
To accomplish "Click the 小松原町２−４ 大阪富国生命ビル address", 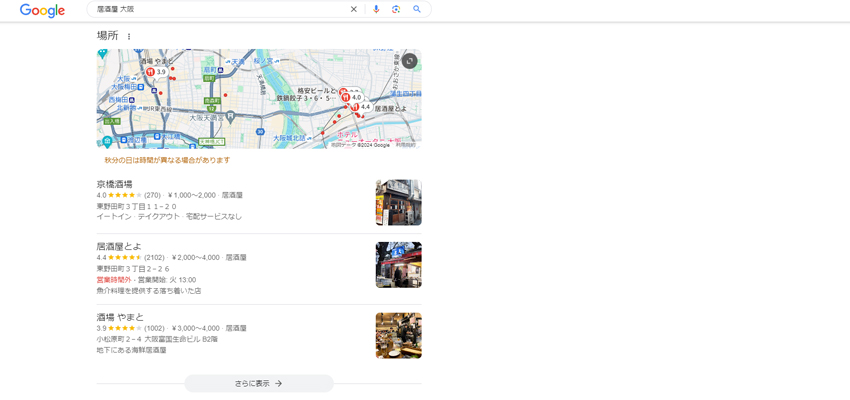I will [x=157, y=339].
